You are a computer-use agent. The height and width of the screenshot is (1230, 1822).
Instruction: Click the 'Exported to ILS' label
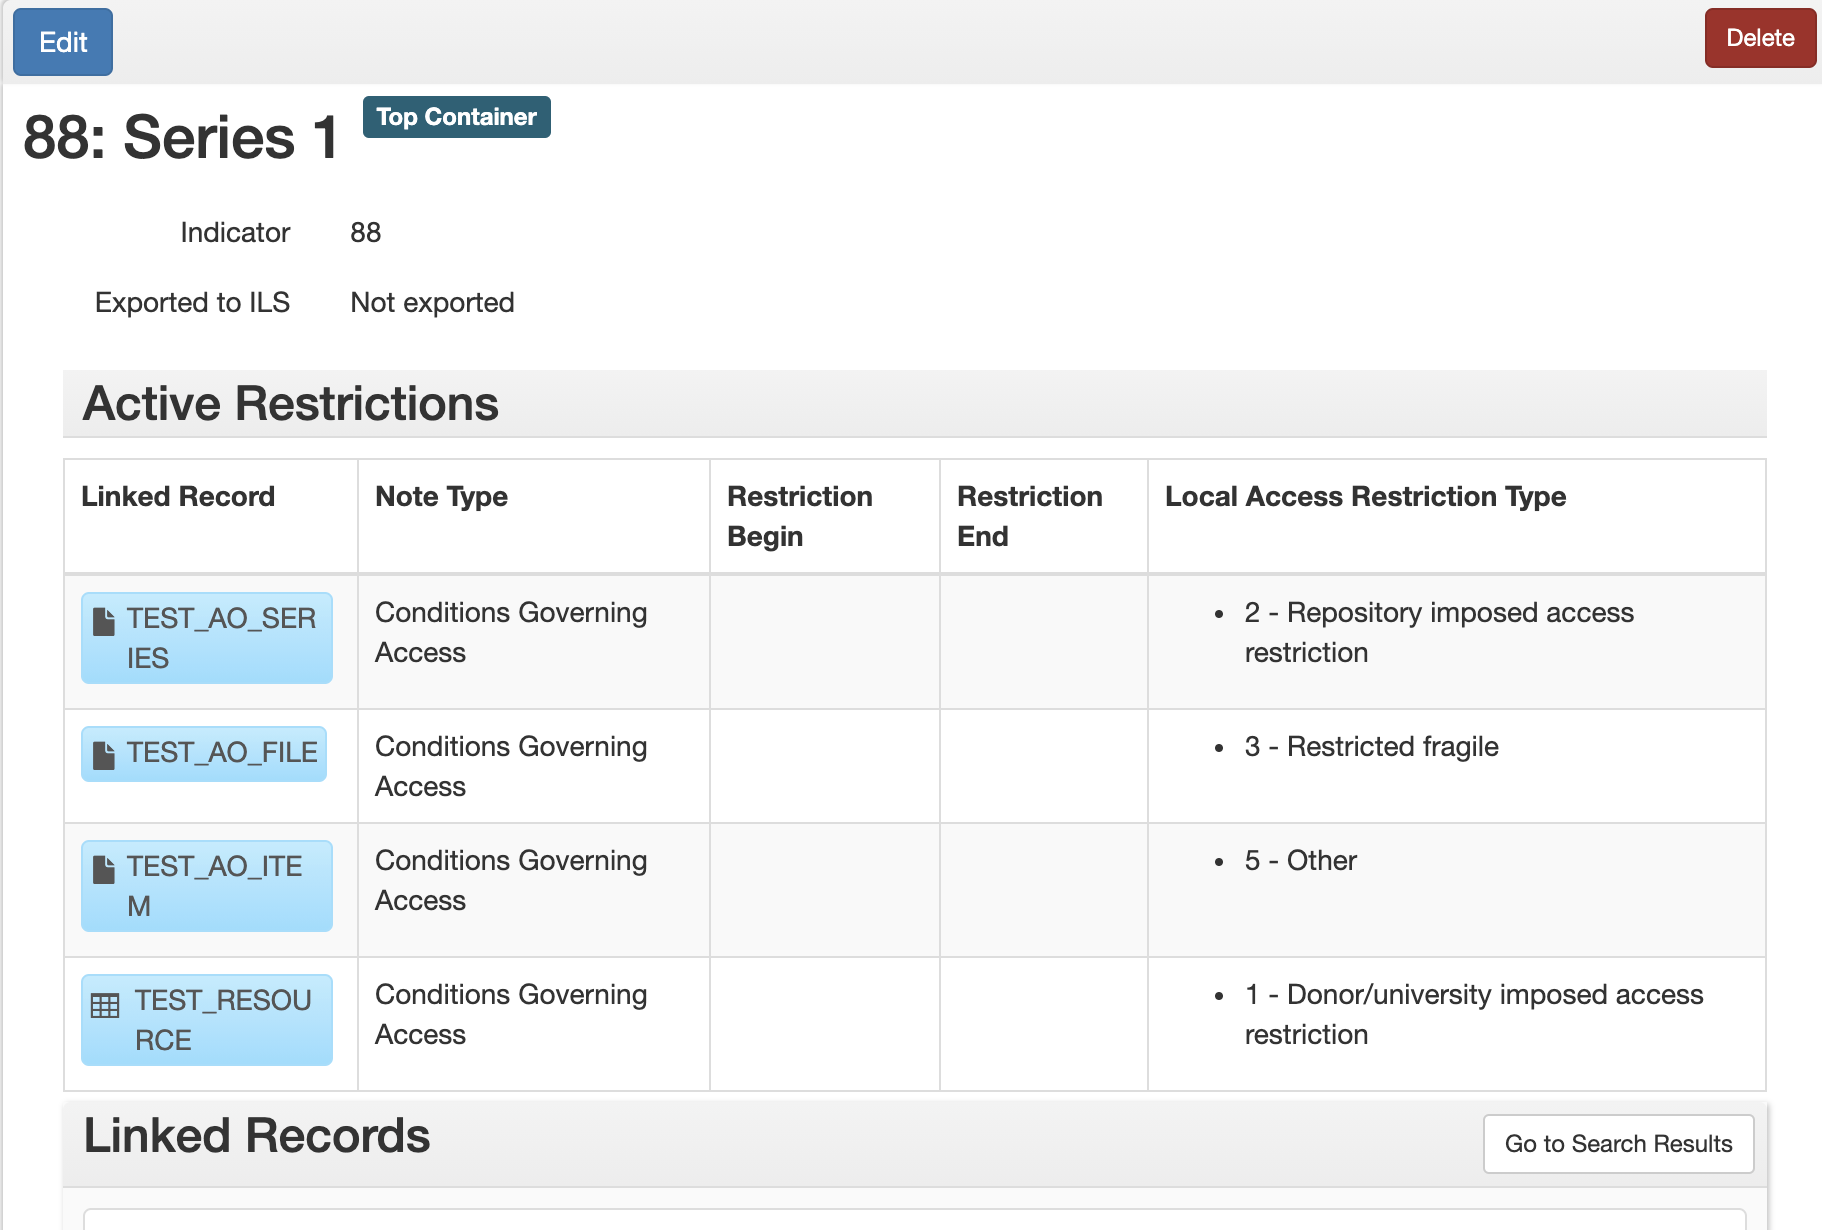pos(192,303)
